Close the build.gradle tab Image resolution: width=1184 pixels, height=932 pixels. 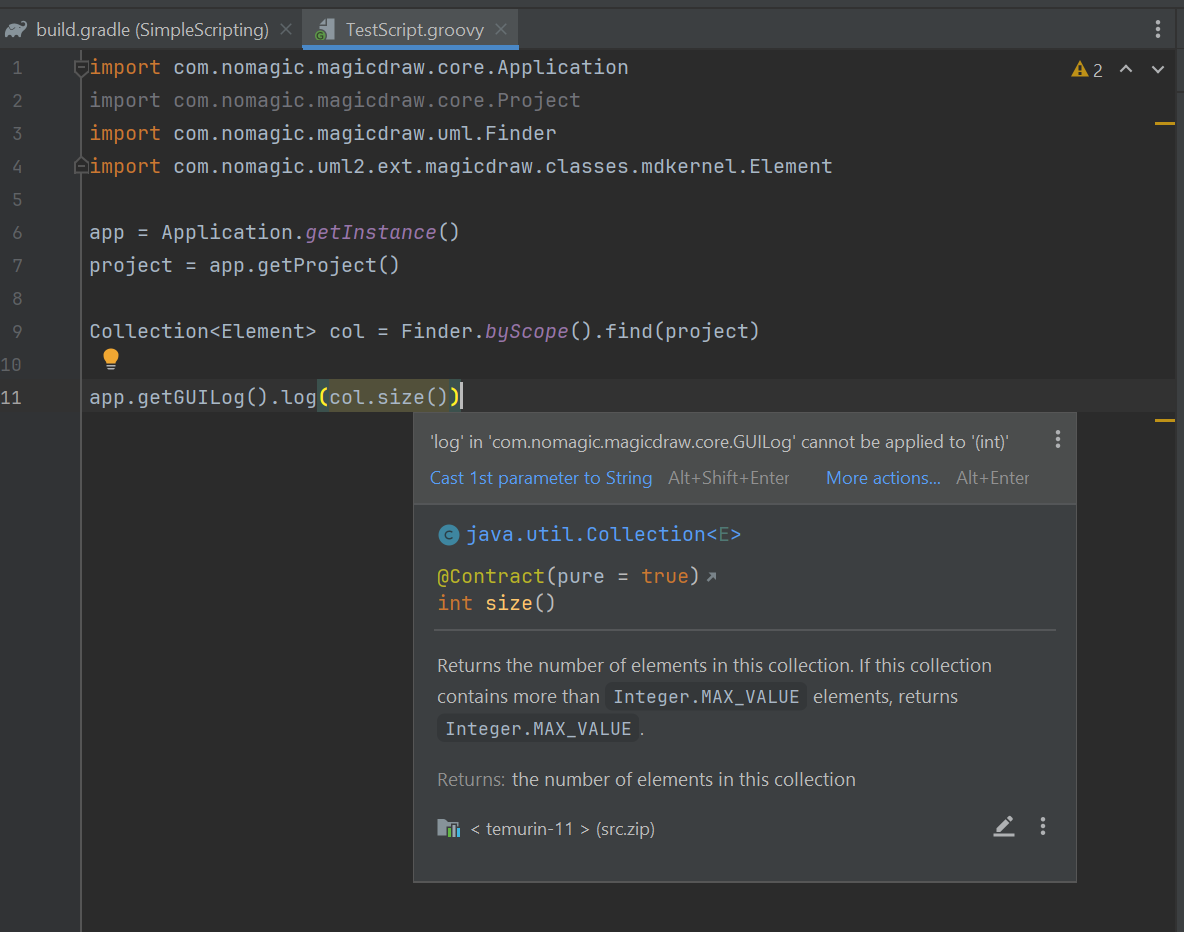click(286, 30)
